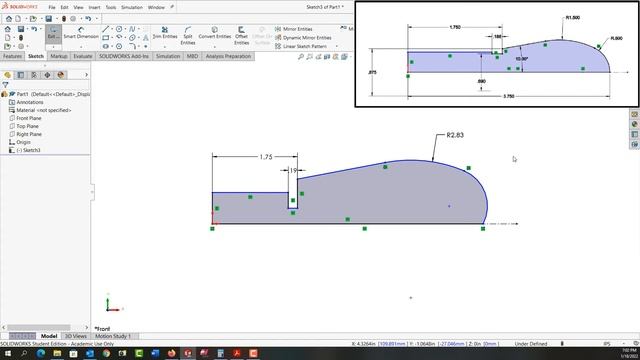640x360 pixels.
Task: Switch to the Analysis Preparation tab
Action: click(x=228, y=56)
